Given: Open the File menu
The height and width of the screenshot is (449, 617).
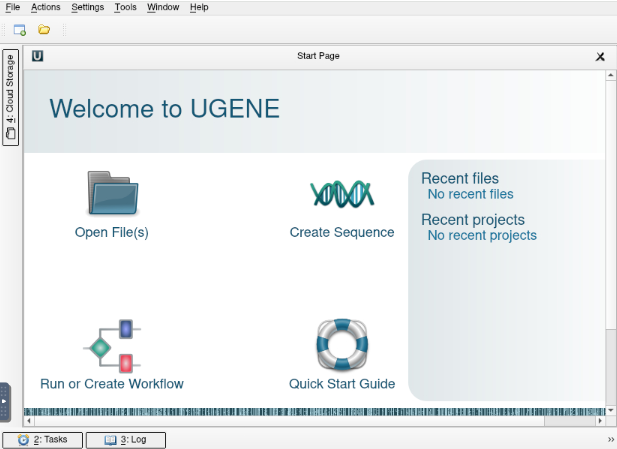Looking at the screenshot, I should [x=13, y=7].
